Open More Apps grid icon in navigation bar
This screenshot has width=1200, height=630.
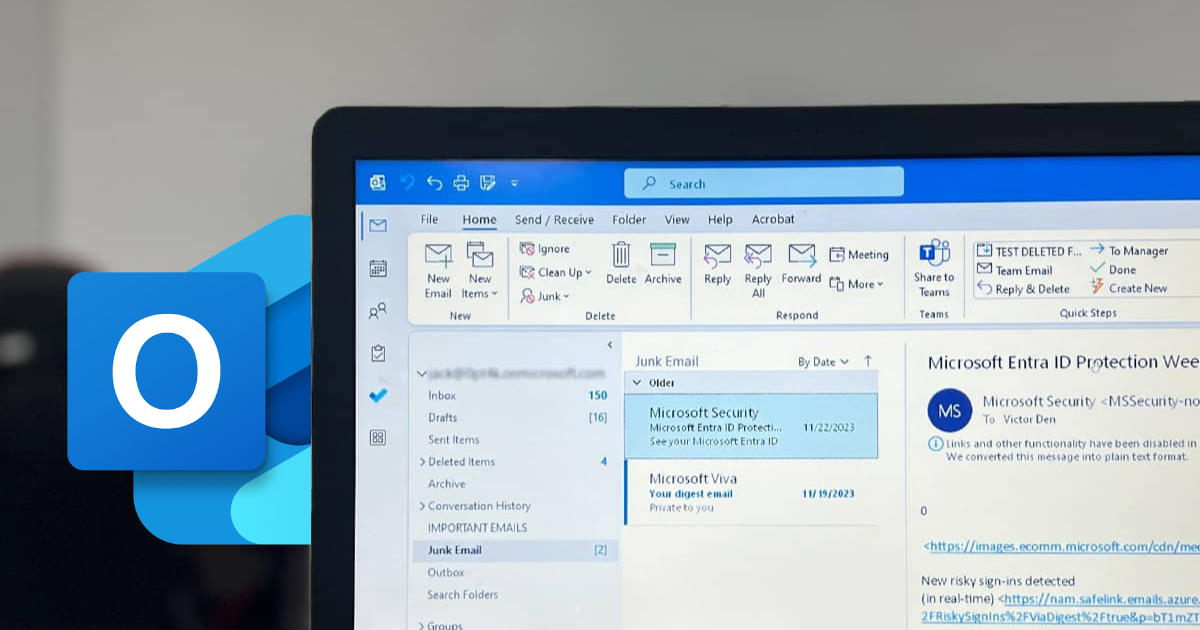pyautogui.click(x=377, y=437)
